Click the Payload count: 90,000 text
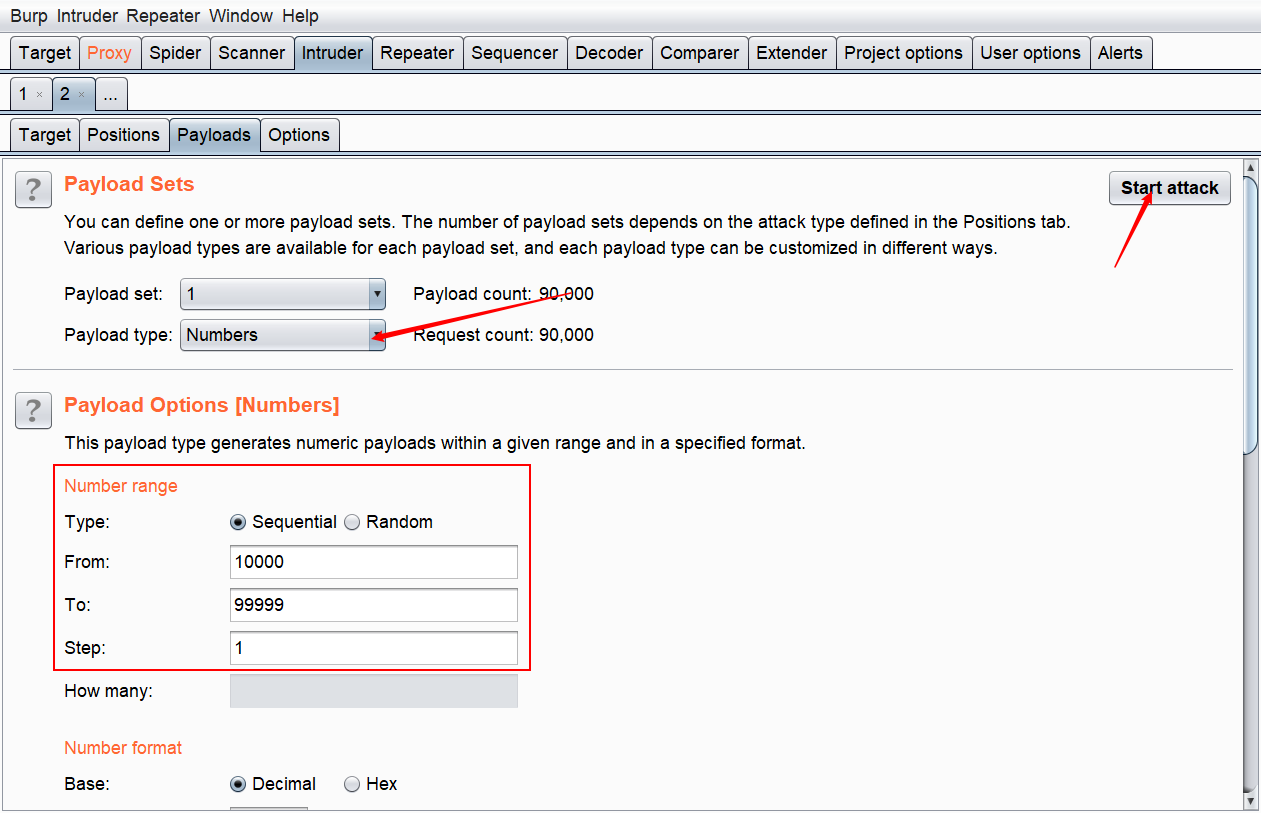 coord(503,294)
